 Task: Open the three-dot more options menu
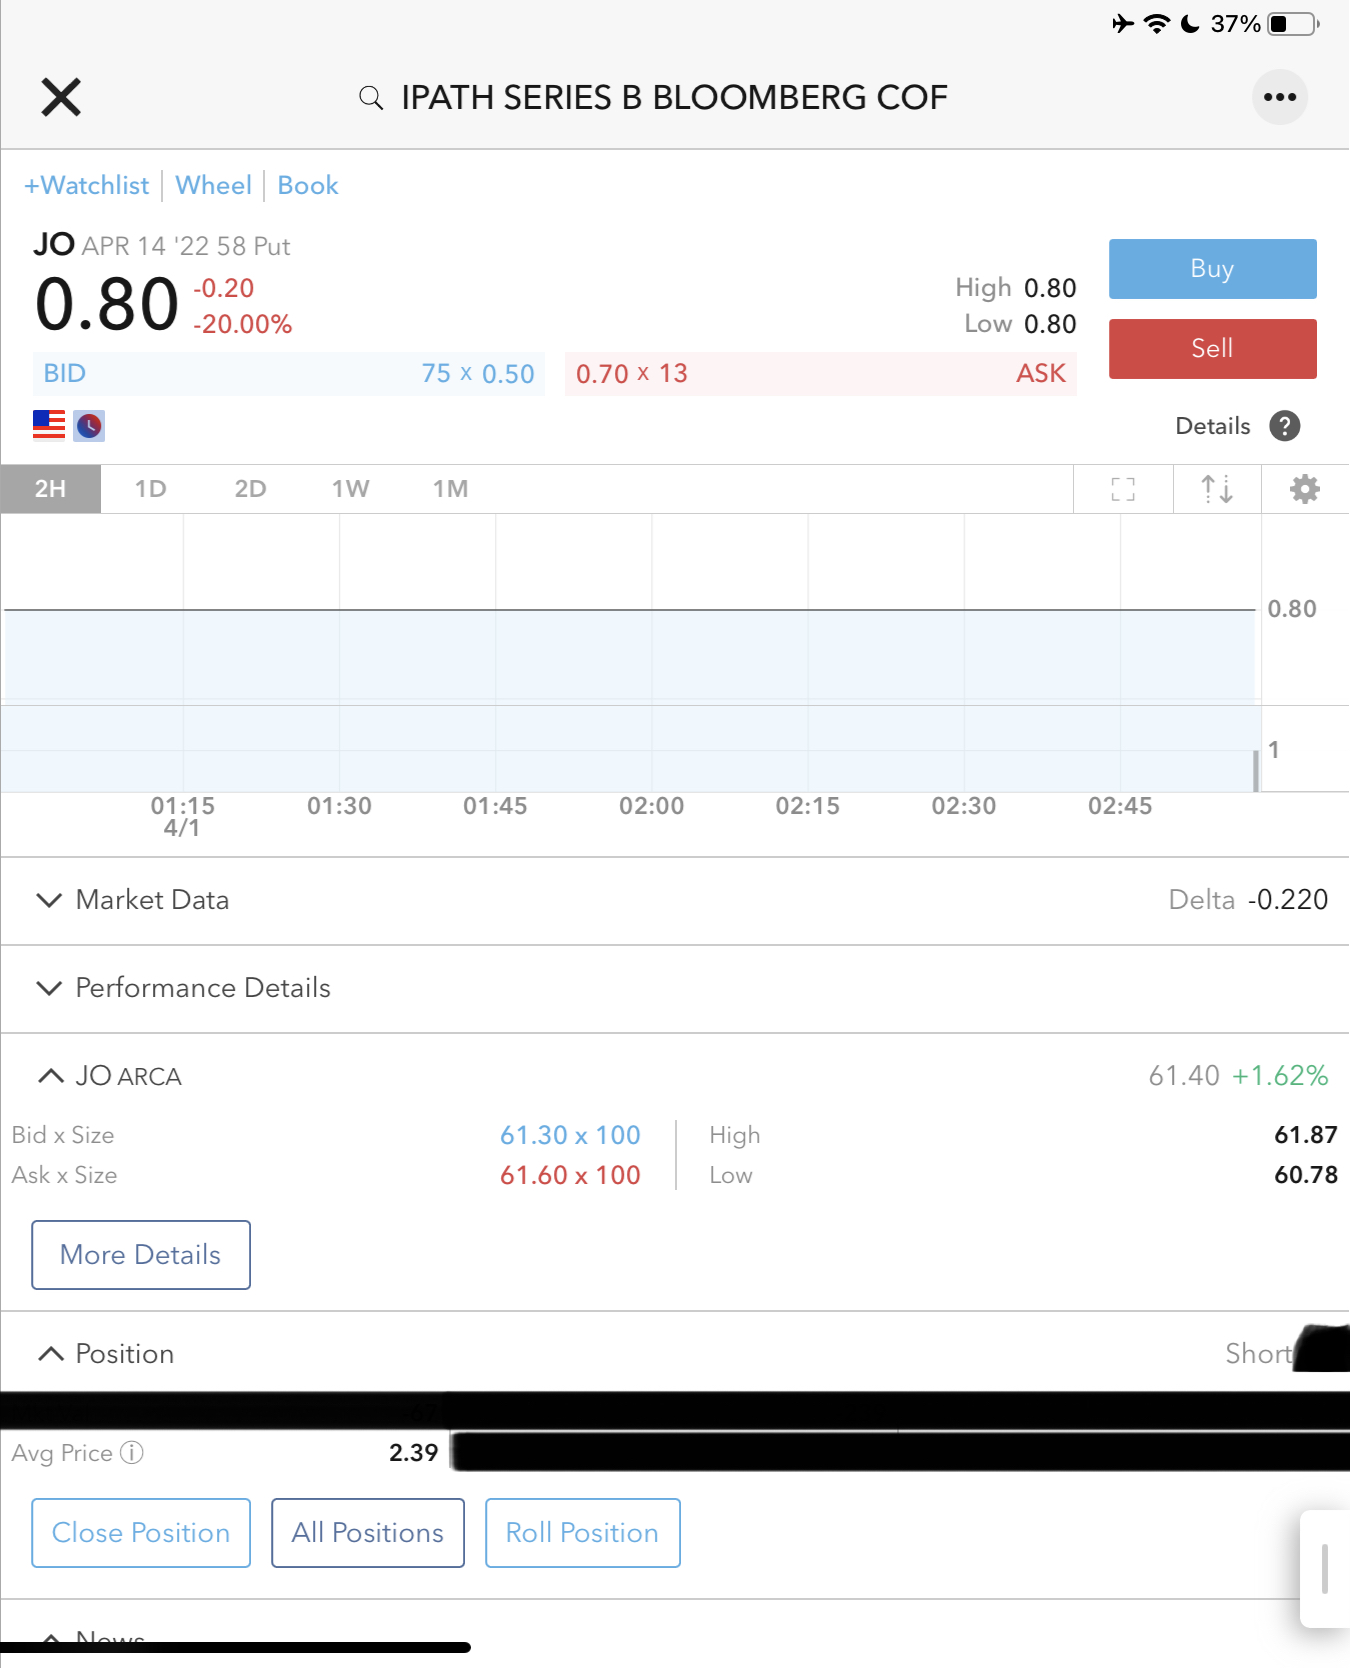tap(1279, 97)
